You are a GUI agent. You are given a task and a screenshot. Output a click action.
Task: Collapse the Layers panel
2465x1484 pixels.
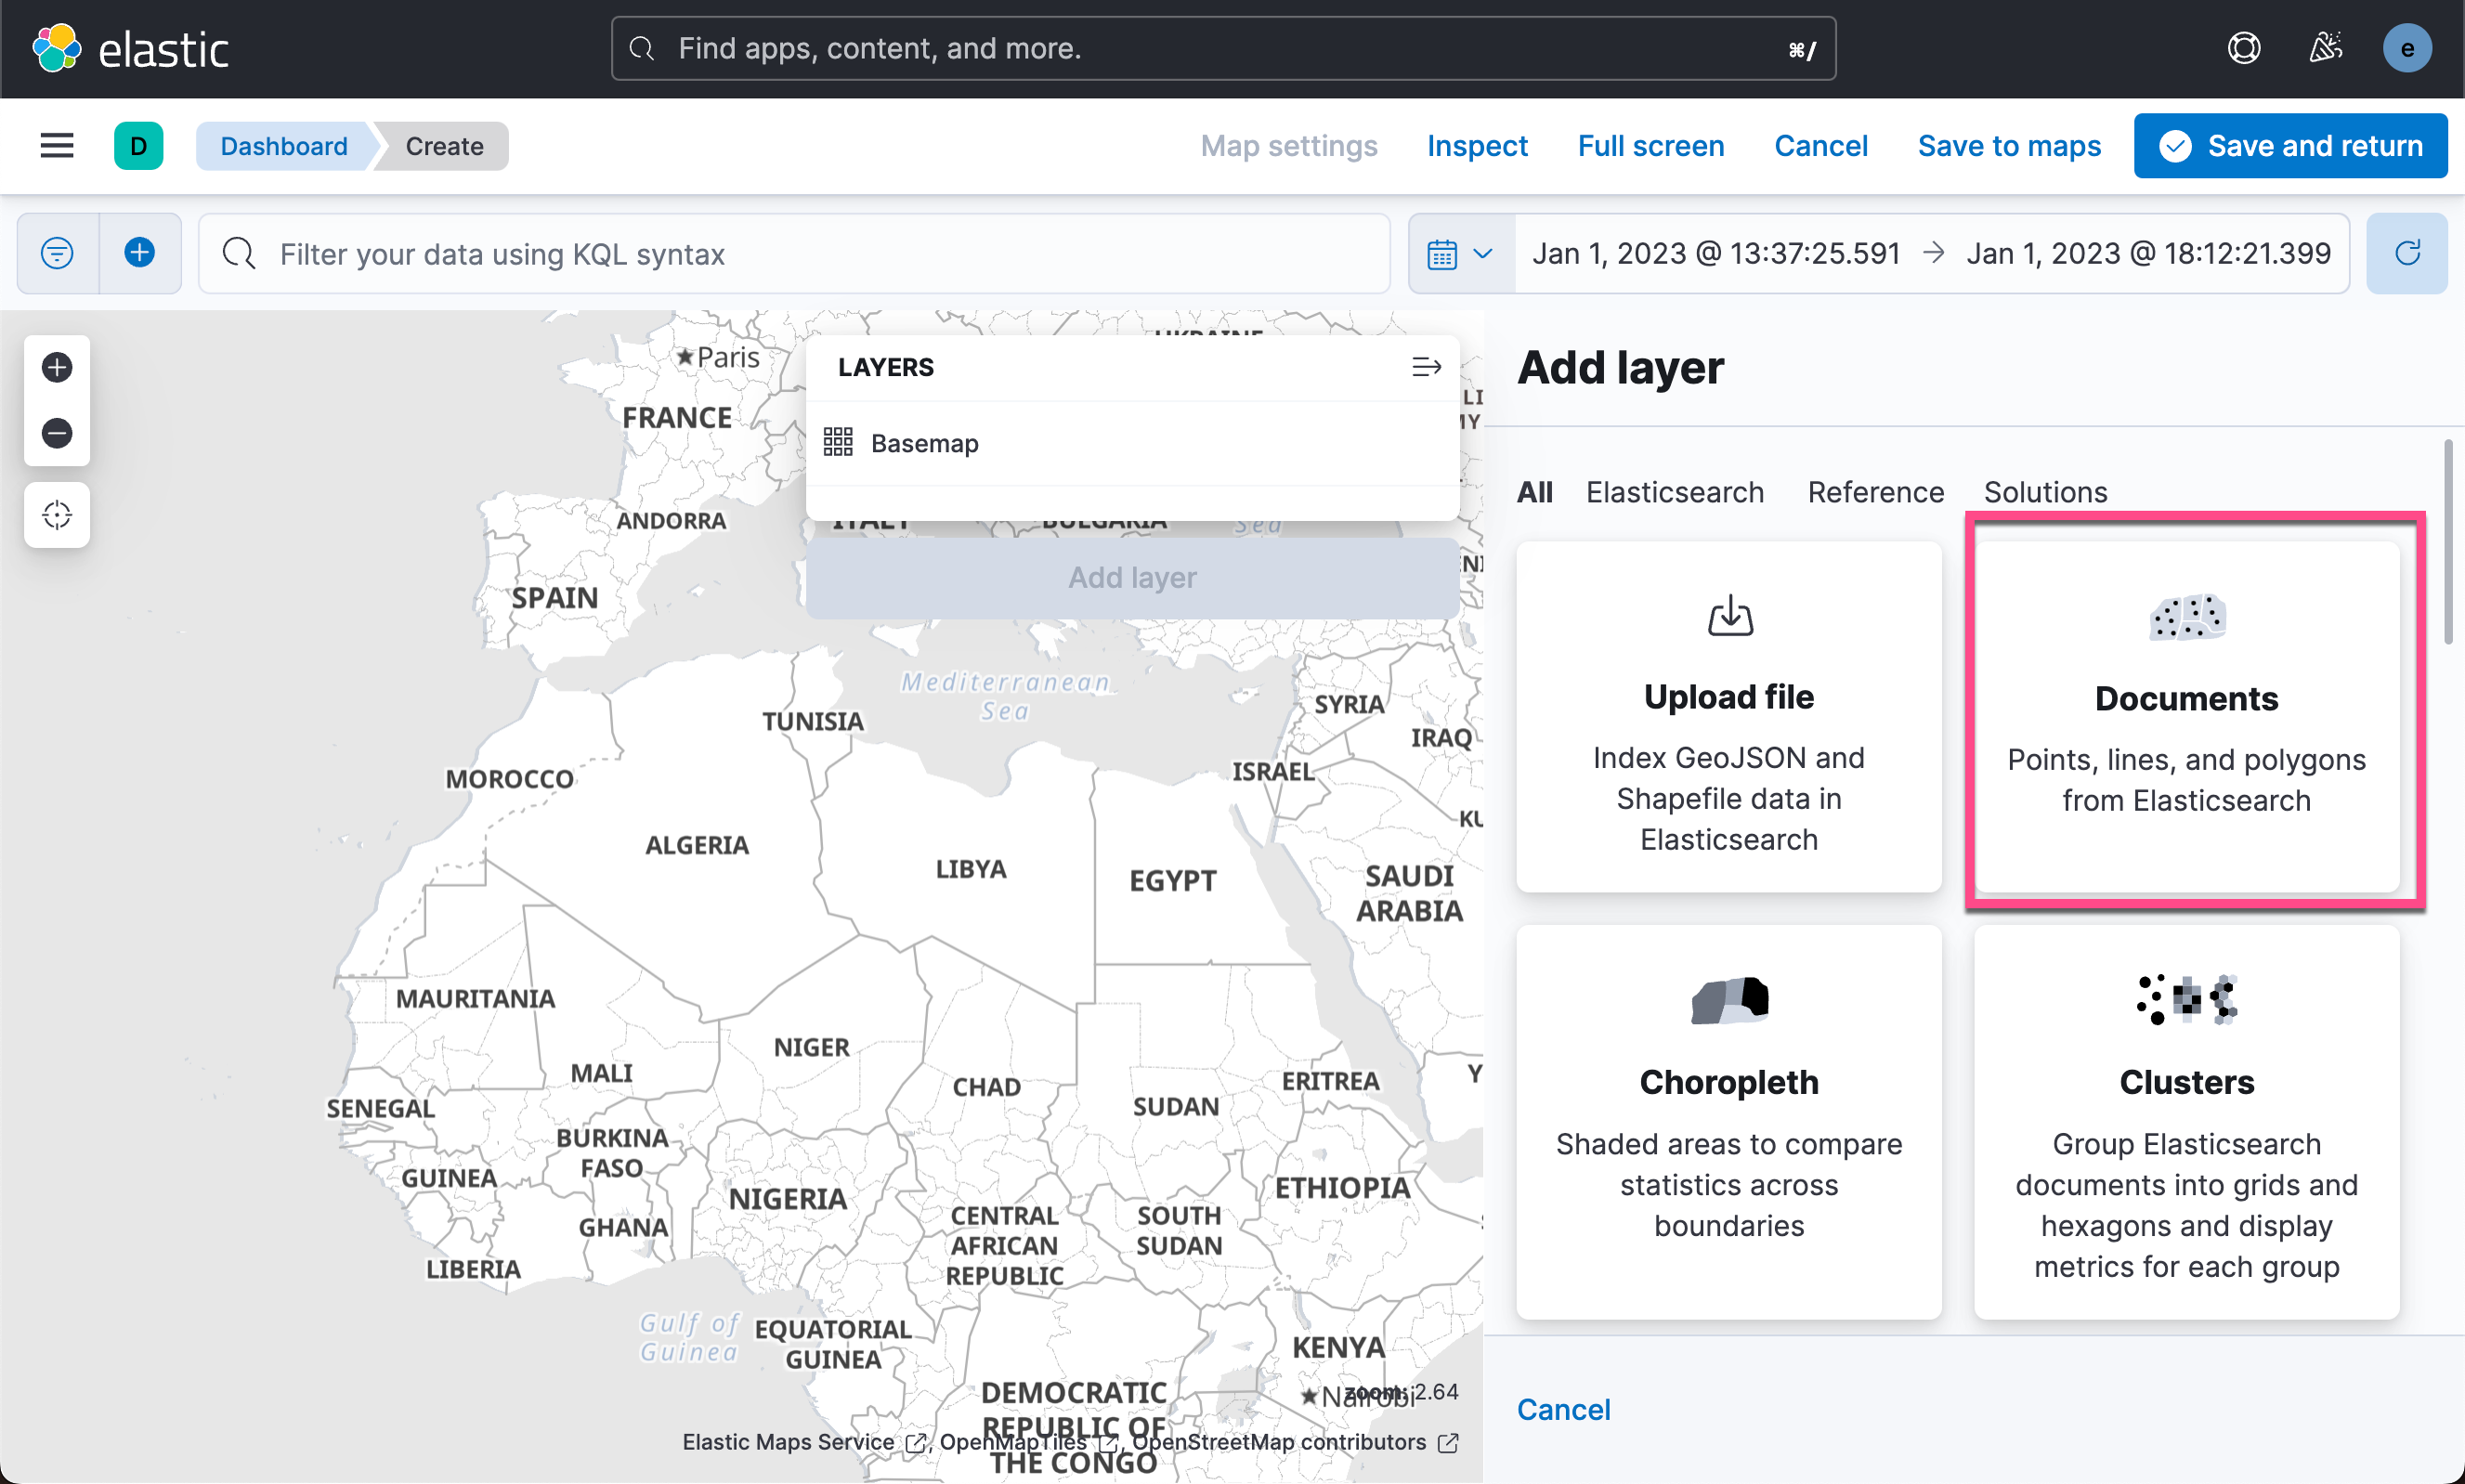[1426, 367]
